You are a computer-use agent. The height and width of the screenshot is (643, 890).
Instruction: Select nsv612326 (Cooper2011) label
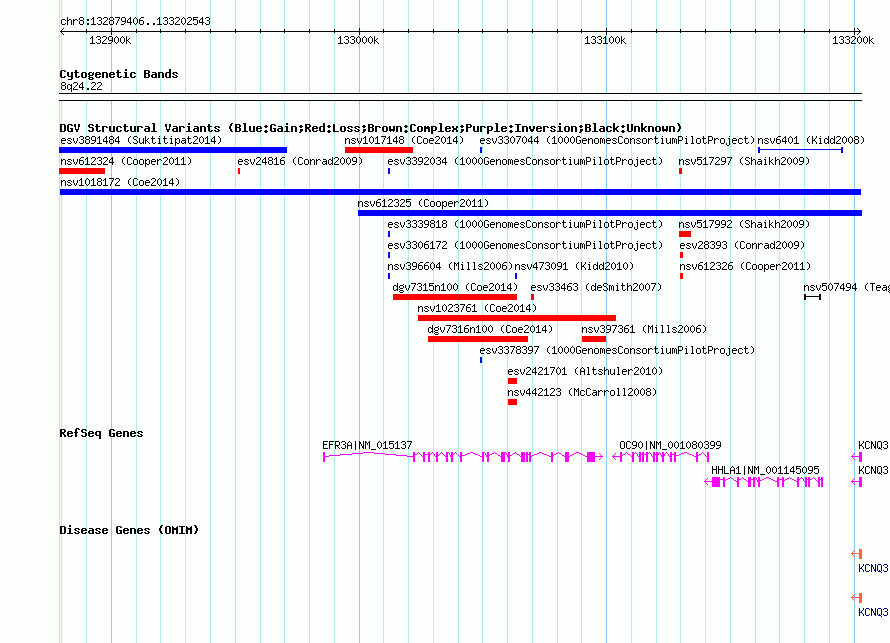pos(745,266)
